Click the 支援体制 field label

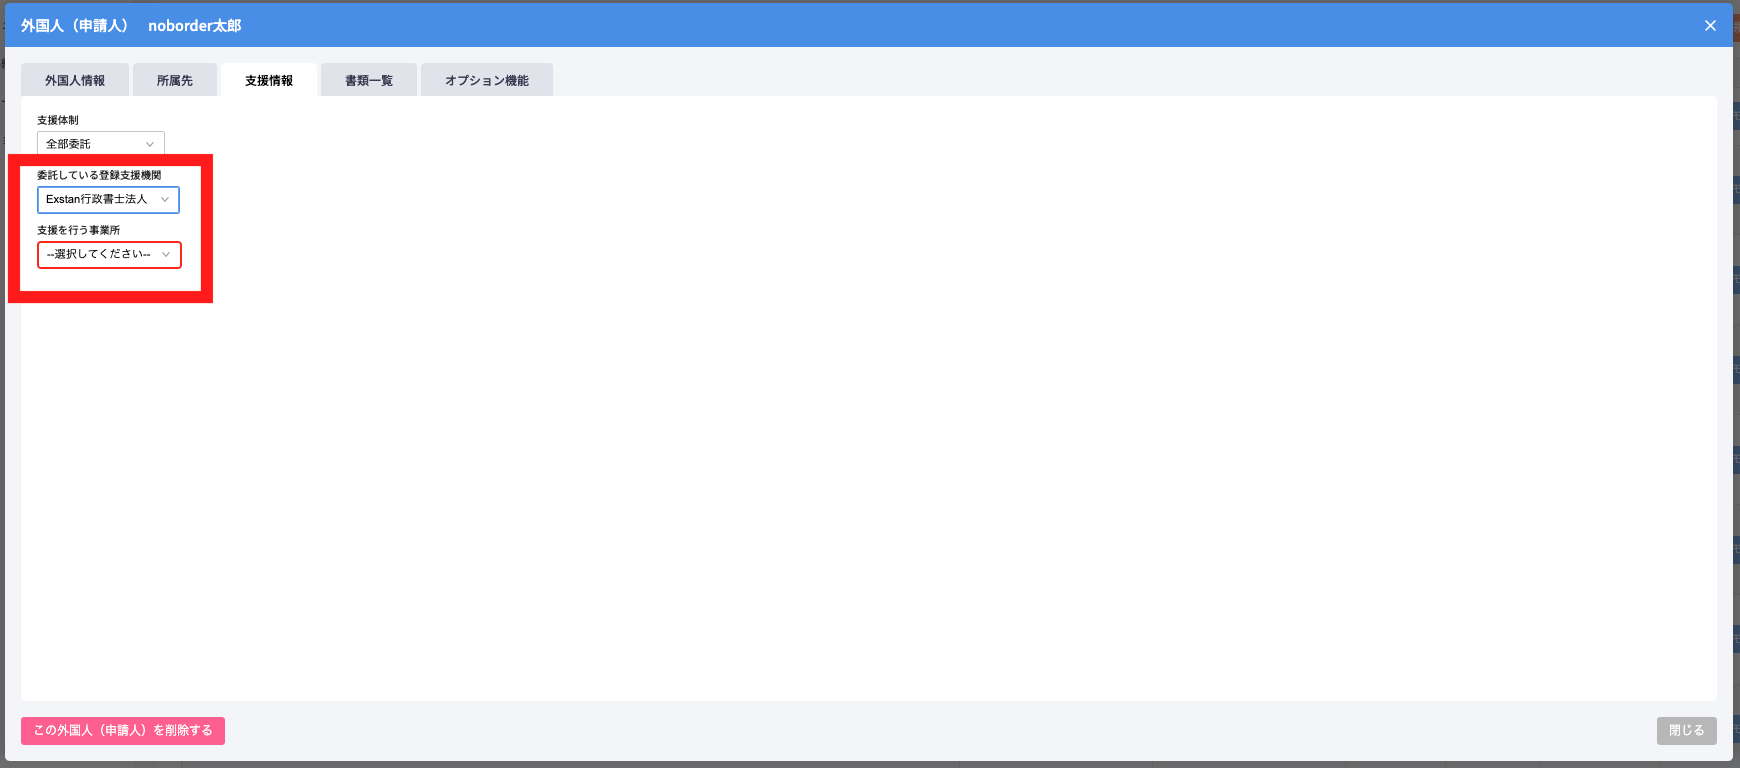58,120
